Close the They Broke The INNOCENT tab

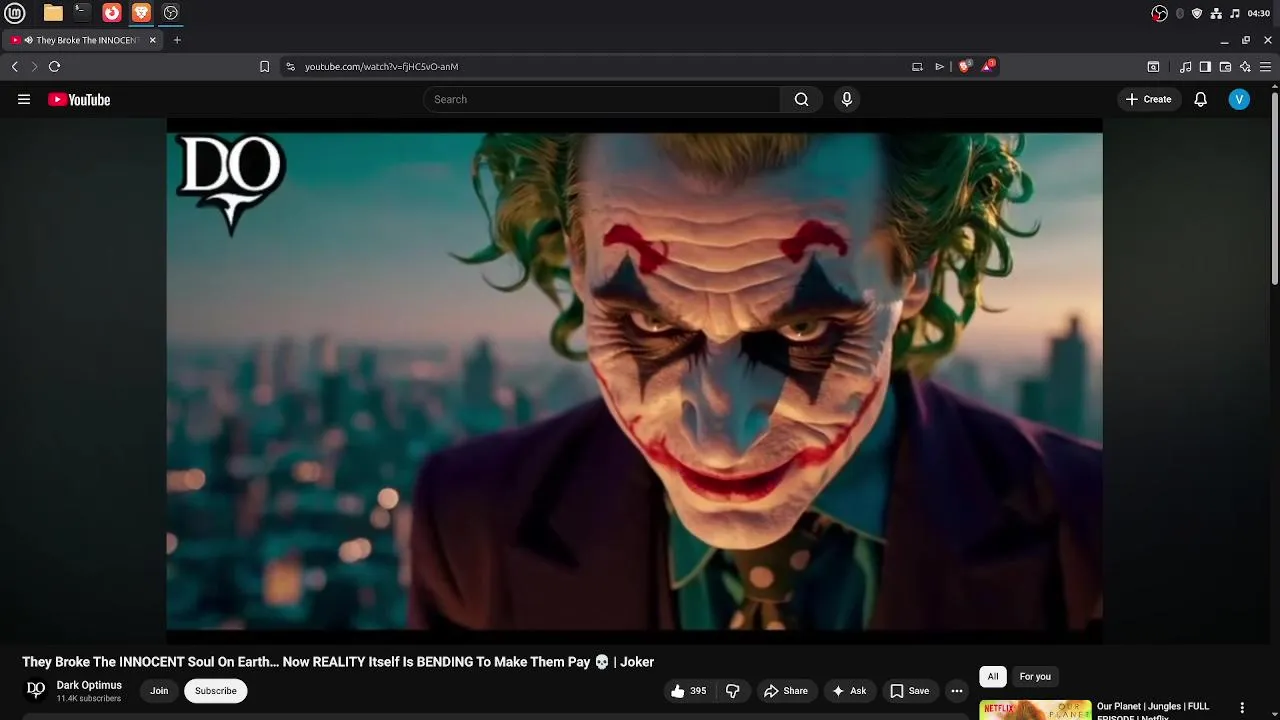(x=153, y=40)
